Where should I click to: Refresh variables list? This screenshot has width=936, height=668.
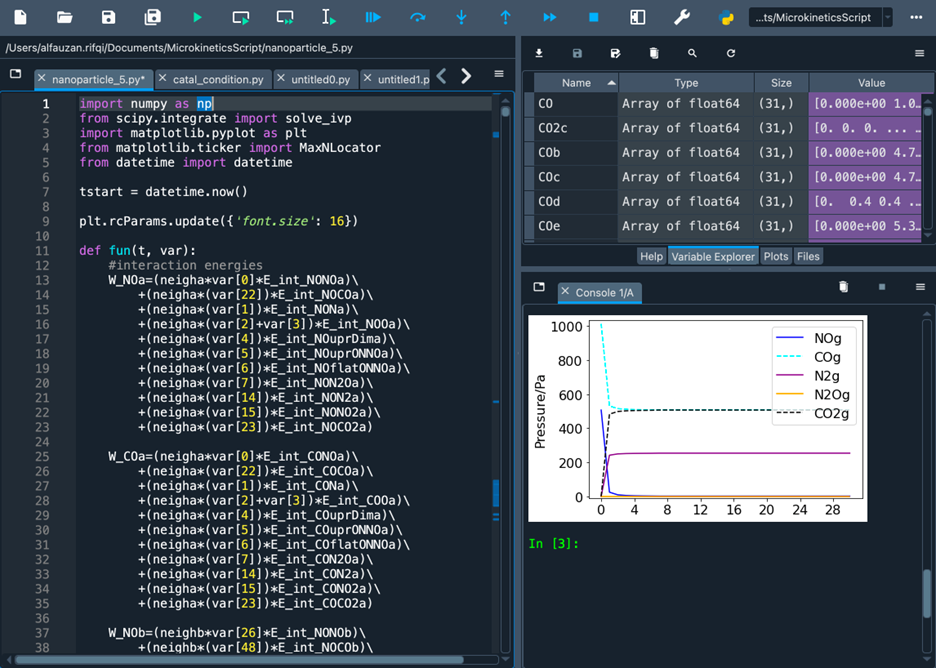click(x=731, y=53)
